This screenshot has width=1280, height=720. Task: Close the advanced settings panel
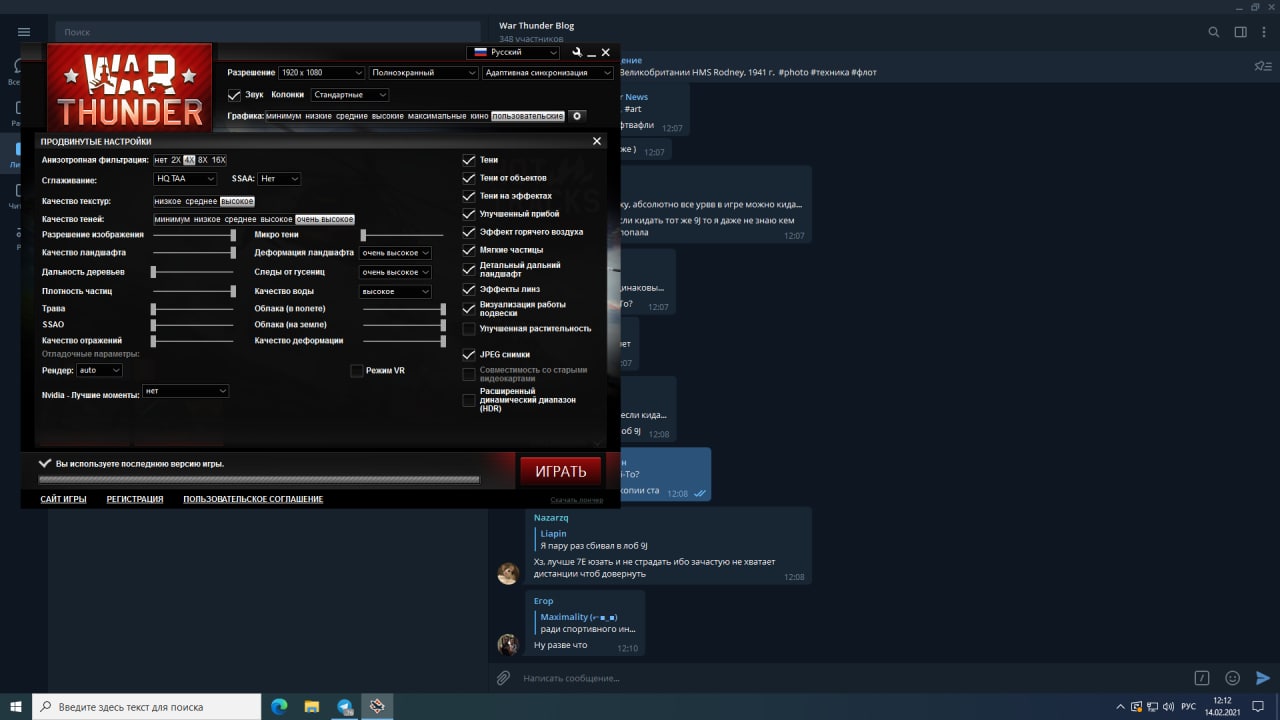click(597, 141)
